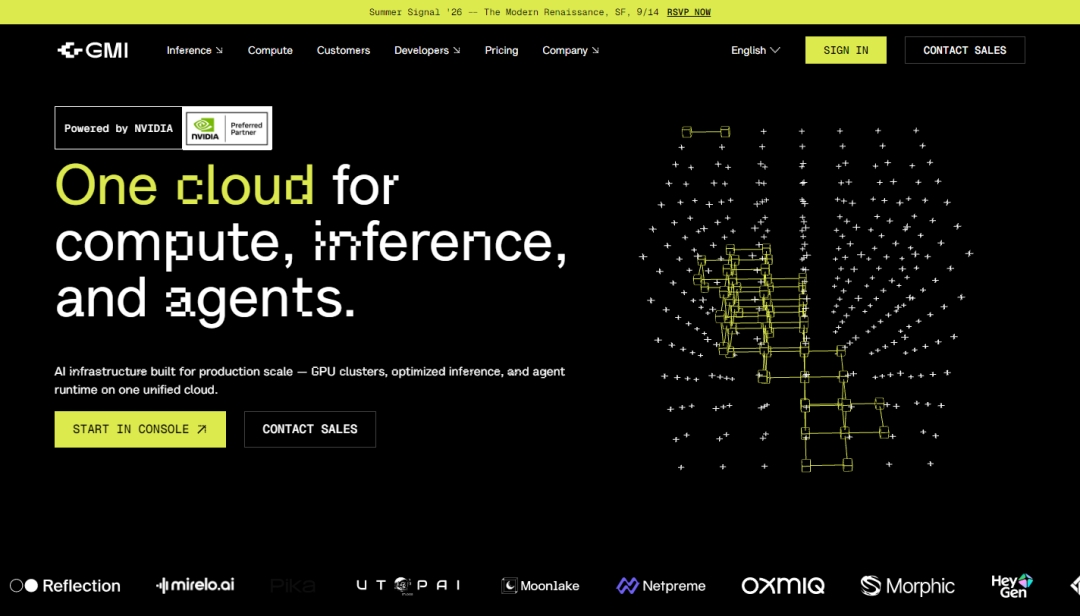Click the AI infrastructure description paragraph
Viewport: 1080px width, 616px height.
[310, 380]
